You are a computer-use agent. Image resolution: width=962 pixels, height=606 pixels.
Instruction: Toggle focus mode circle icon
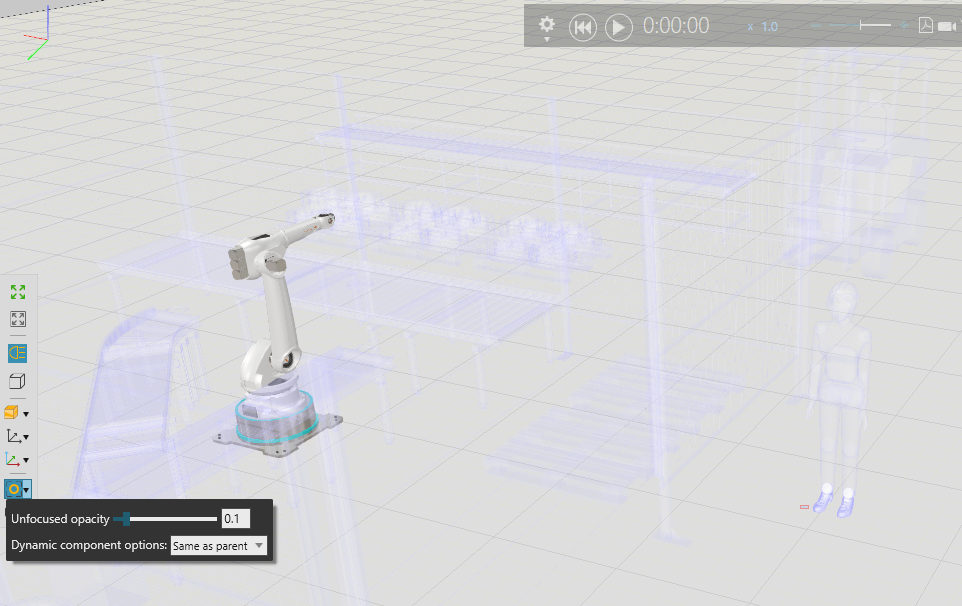tap(13, 489)
